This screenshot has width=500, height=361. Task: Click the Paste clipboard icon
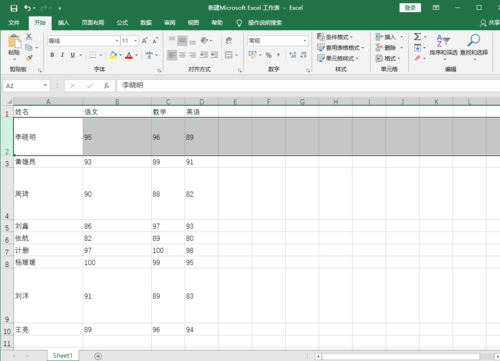point(14,42)
